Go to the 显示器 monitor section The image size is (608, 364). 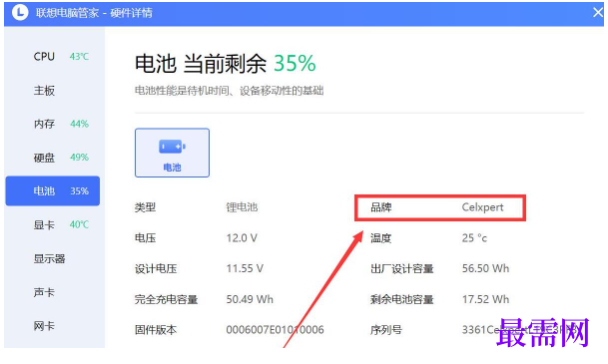(x=52, y=258)
